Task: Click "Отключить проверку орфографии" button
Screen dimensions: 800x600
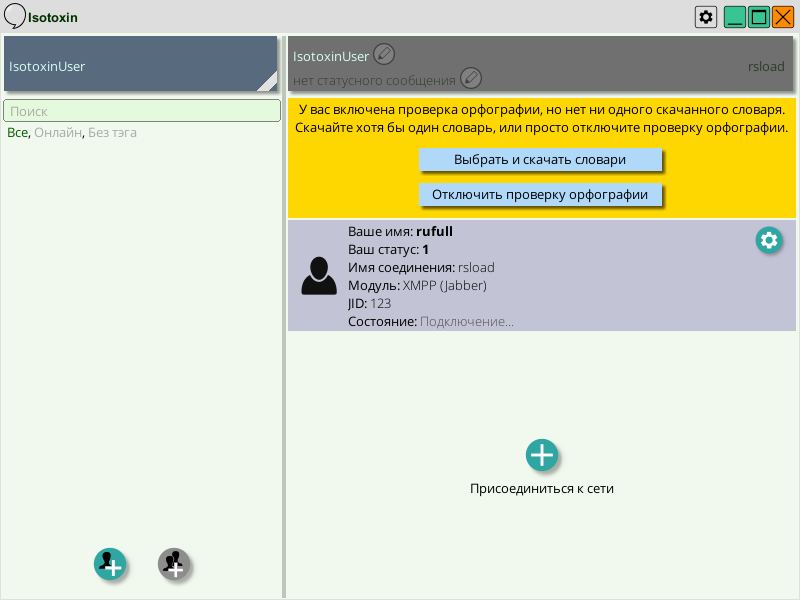Action: tap(540, 194)
